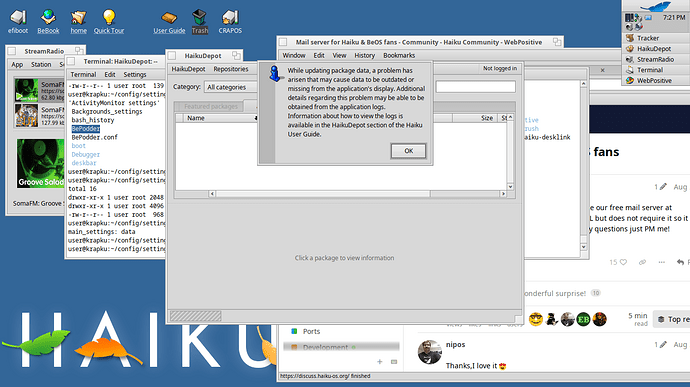Click the large Groove Salad cover art
690x387 pixels.
[40, 164]
